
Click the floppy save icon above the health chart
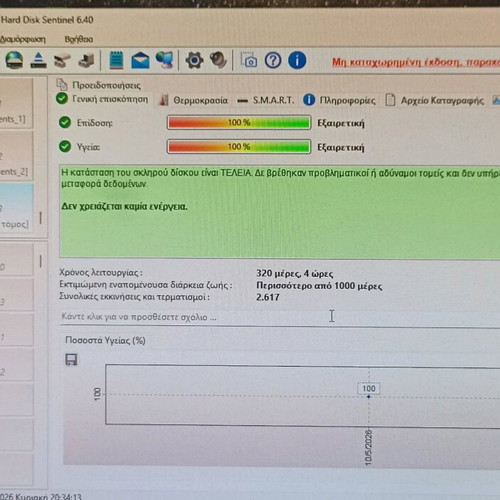click(x=71, y=359)
